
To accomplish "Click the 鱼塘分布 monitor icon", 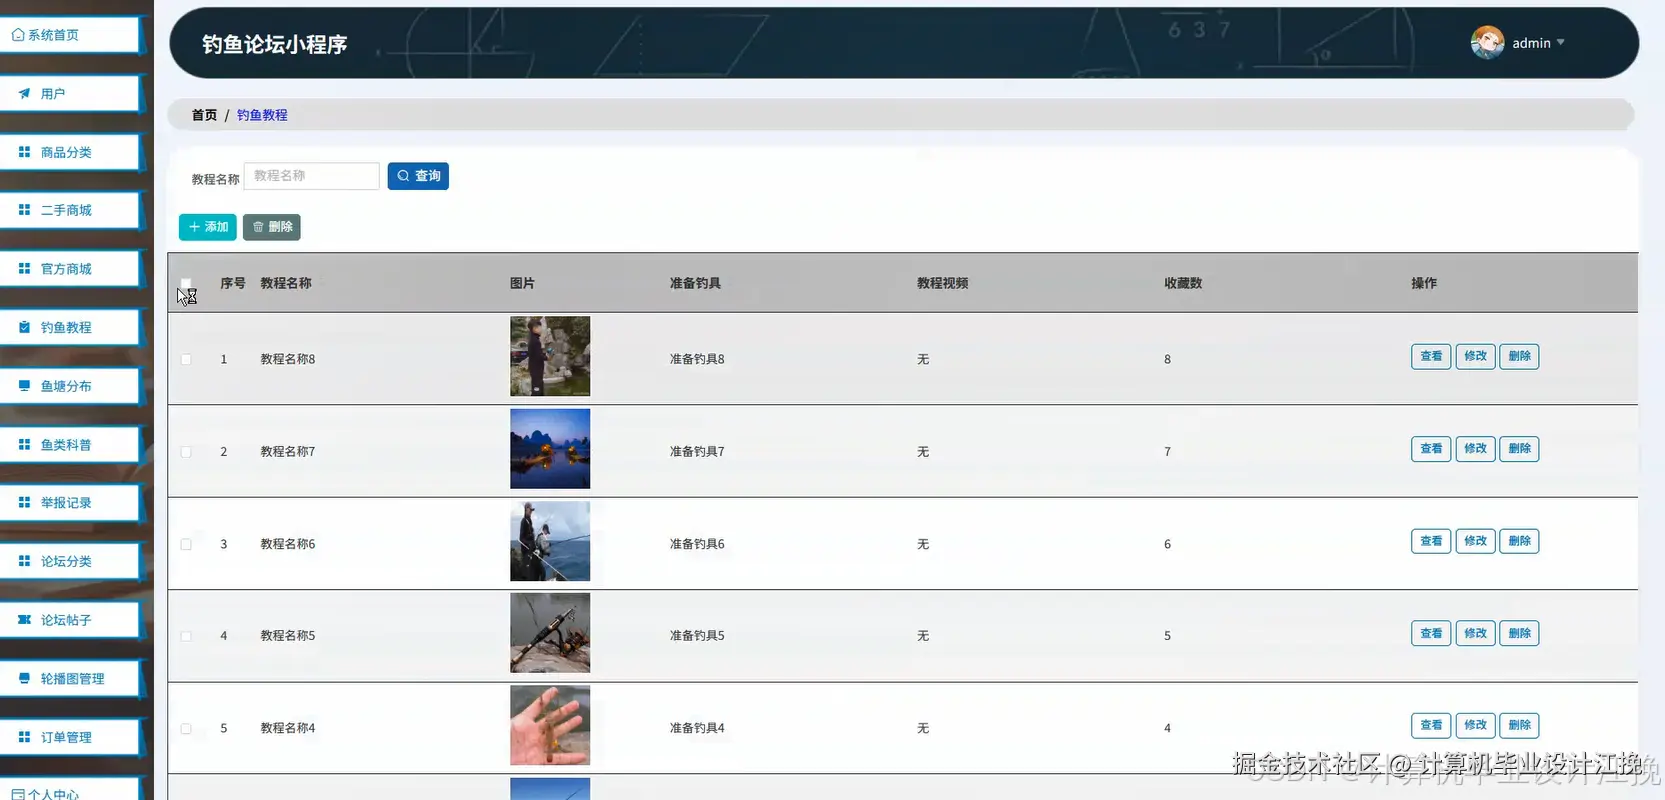I will (24, 385).
